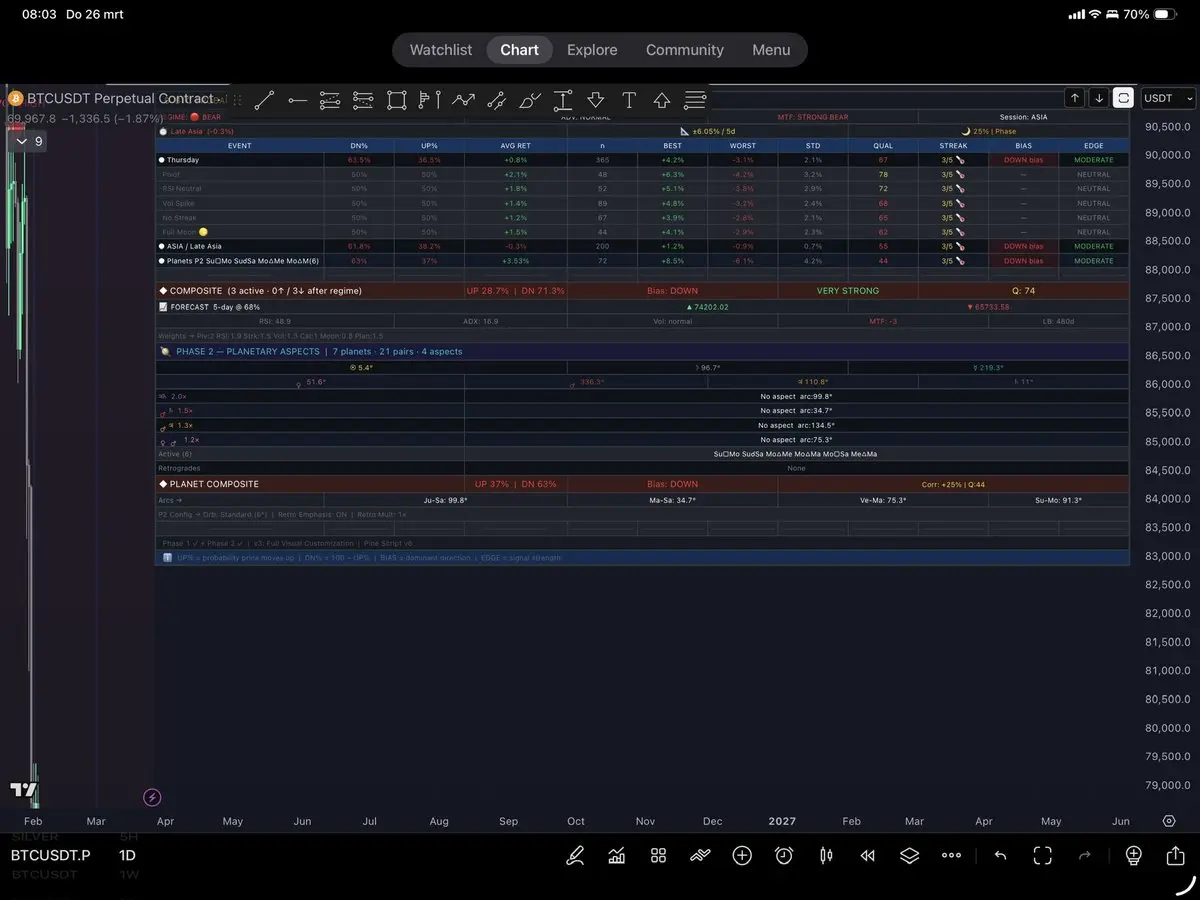Pick the text annotation tool
Screen dimensions: 1200x900
pos(629,100)
